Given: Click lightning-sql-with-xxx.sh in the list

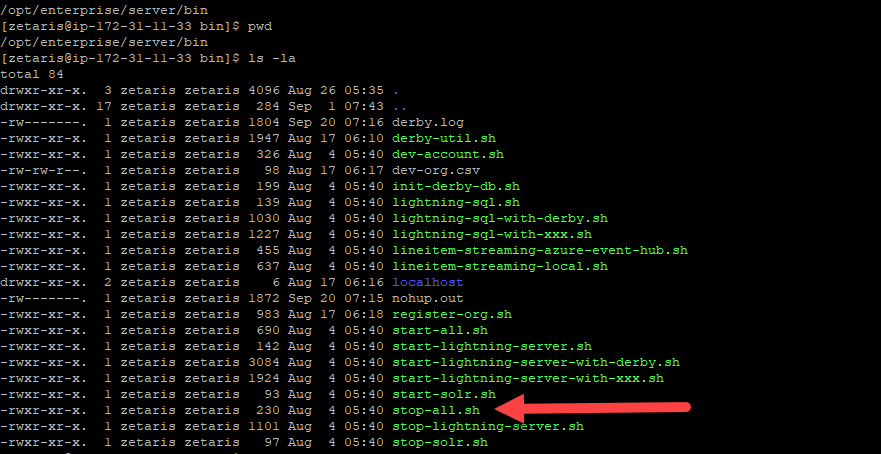Looking at the screenshot, I should [x=492, y=234].
